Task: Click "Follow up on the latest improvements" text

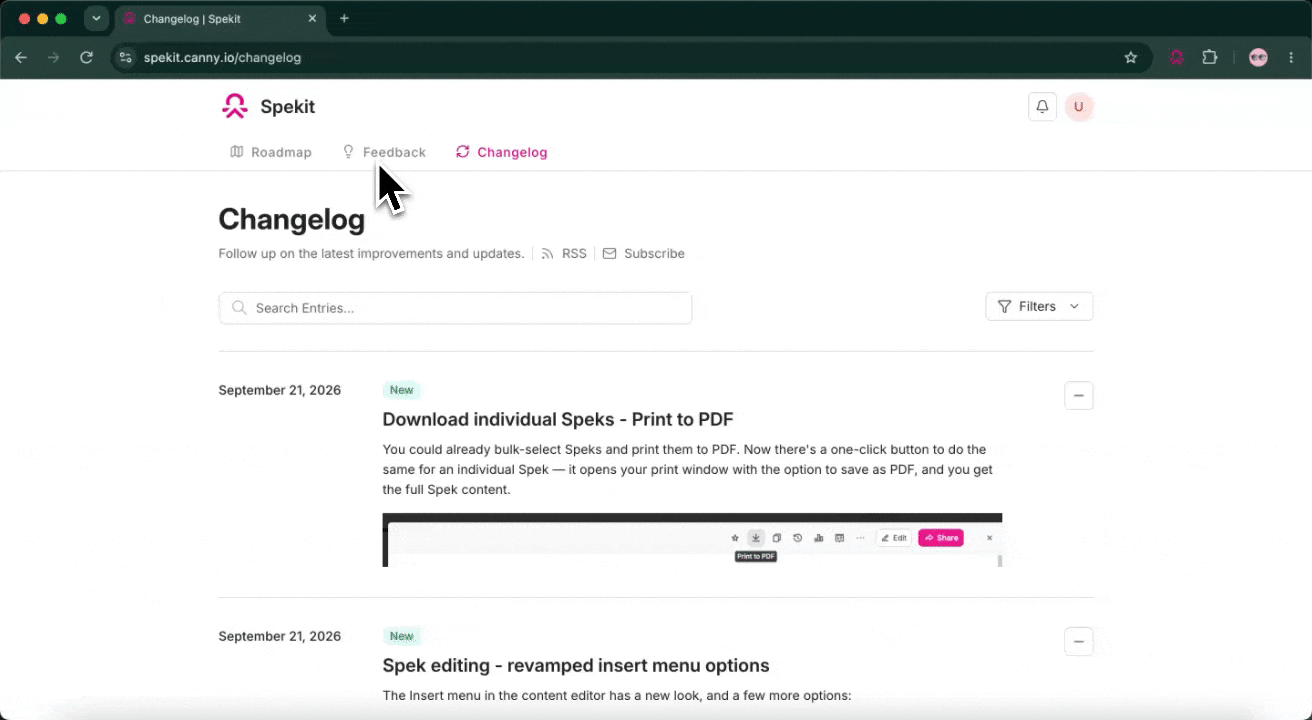Action: (x=371, y=254)
